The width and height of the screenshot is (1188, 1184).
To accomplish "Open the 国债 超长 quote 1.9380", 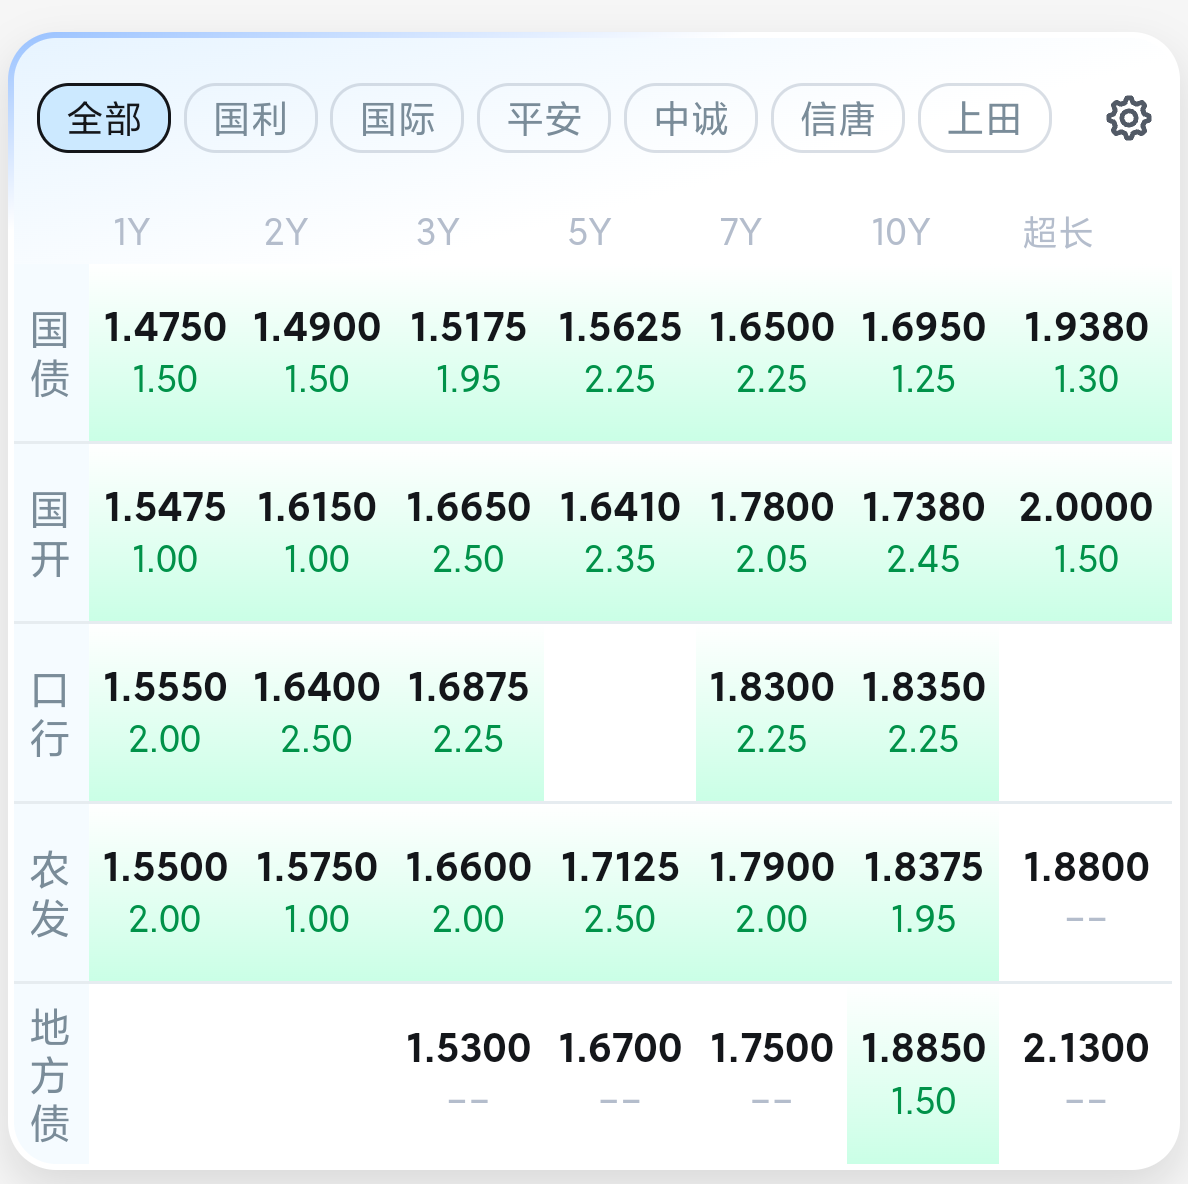I will pyautogui.click(x=1086, y=328).
